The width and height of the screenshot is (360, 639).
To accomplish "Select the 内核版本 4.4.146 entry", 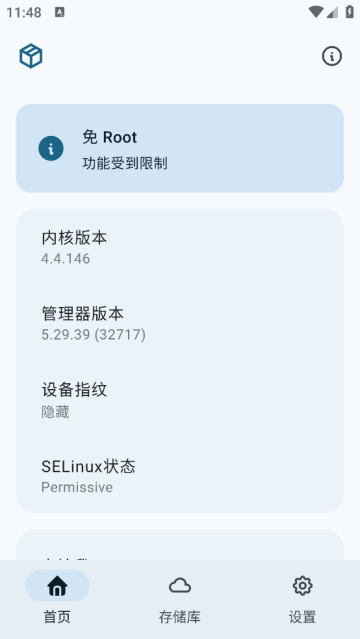I will pyautogui.click(x=180, y=247).
